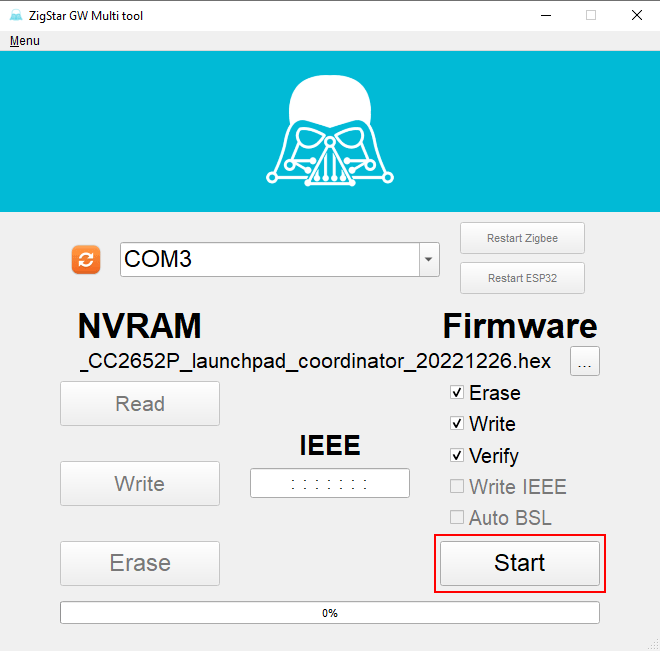This screenshot has width=660, height=651.
Task: Expand the COM port dropdown arrow
Action: [x=429, y=260]
